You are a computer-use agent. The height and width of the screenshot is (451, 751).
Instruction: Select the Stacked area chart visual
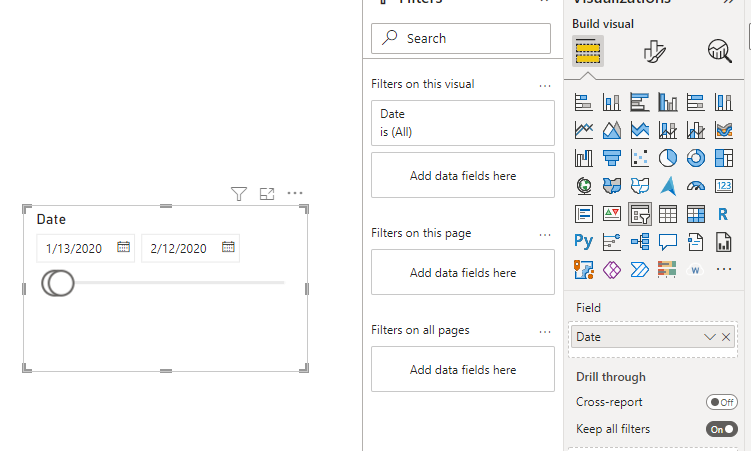639,130
